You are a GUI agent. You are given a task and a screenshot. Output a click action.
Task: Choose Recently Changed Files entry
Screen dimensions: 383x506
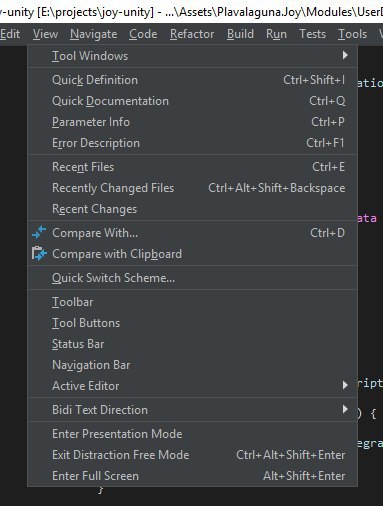click(192, 188)
